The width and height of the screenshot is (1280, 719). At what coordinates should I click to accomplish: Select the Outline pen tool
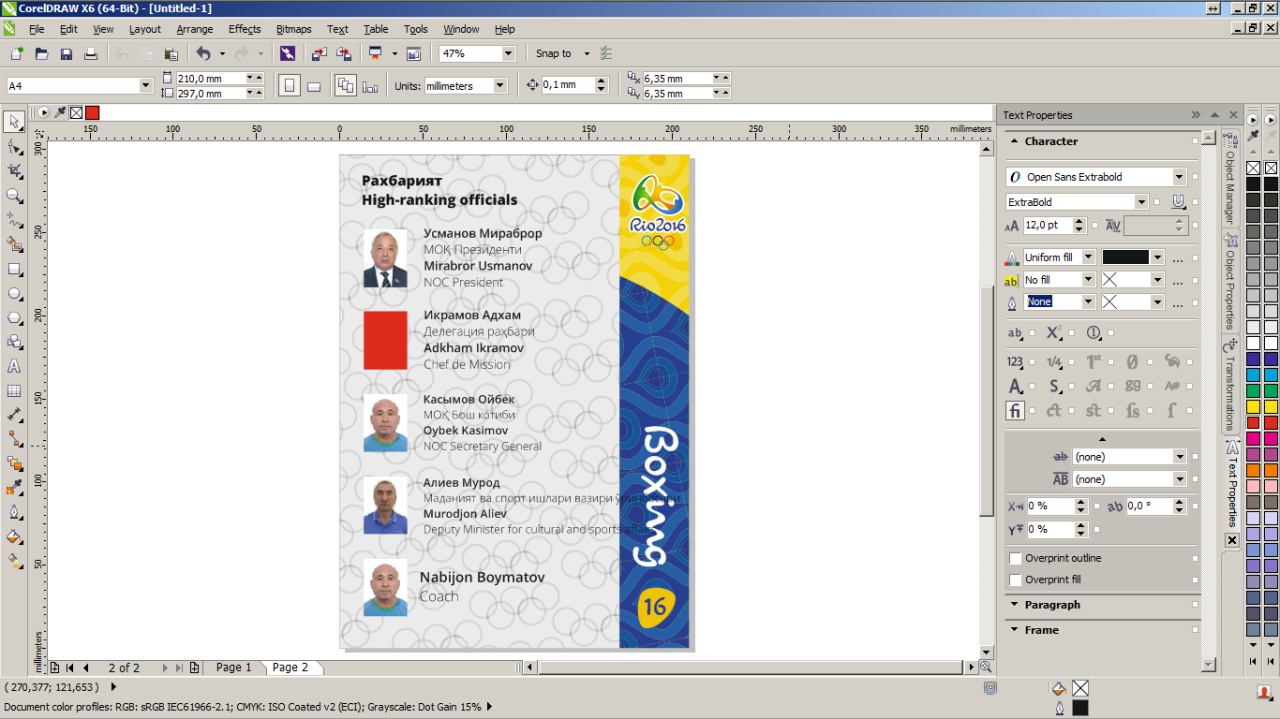pos(14,513)
